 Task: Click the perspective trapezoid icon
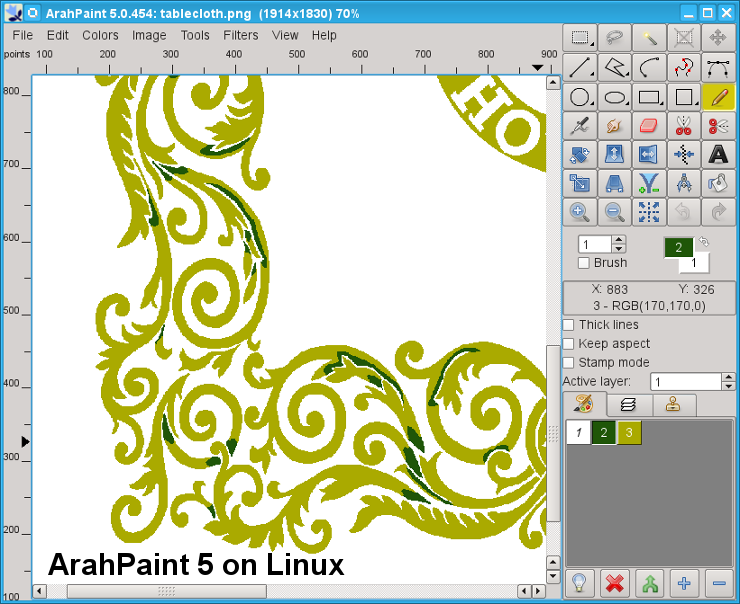pyautogui.click(x=614, y=183)
